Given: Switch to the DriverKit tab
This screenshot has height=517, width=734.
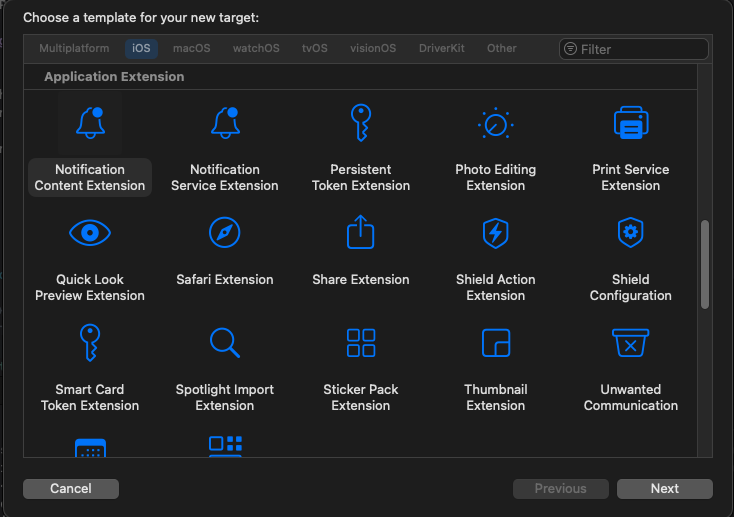Looking at the screenshot, I should 441,48.
